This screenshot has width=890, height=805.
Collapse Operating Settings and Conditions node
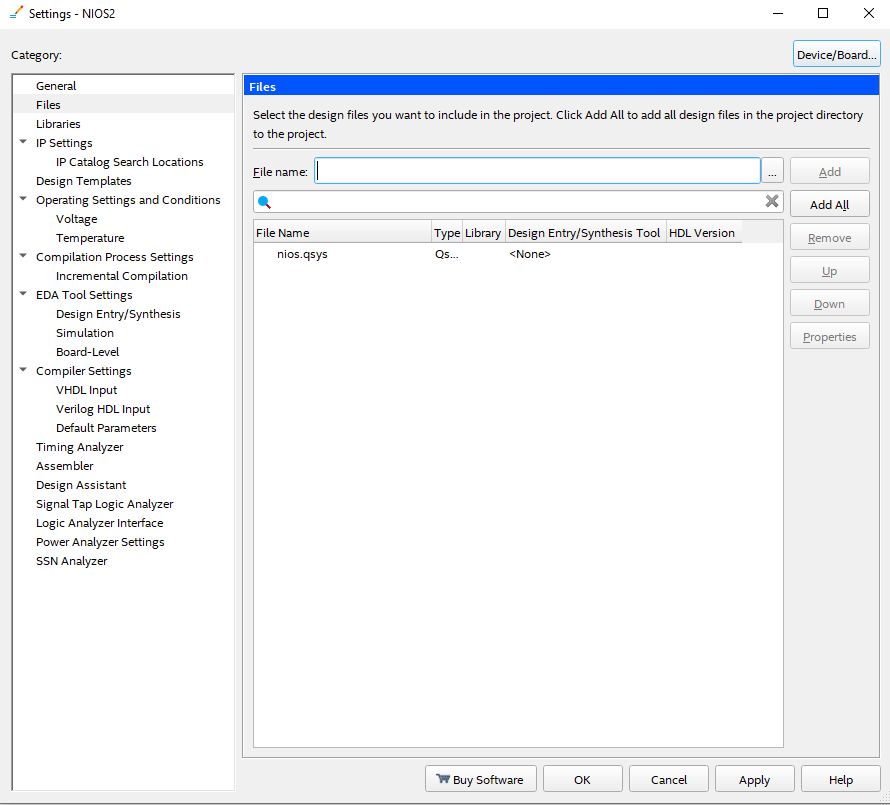coord(23,199)
